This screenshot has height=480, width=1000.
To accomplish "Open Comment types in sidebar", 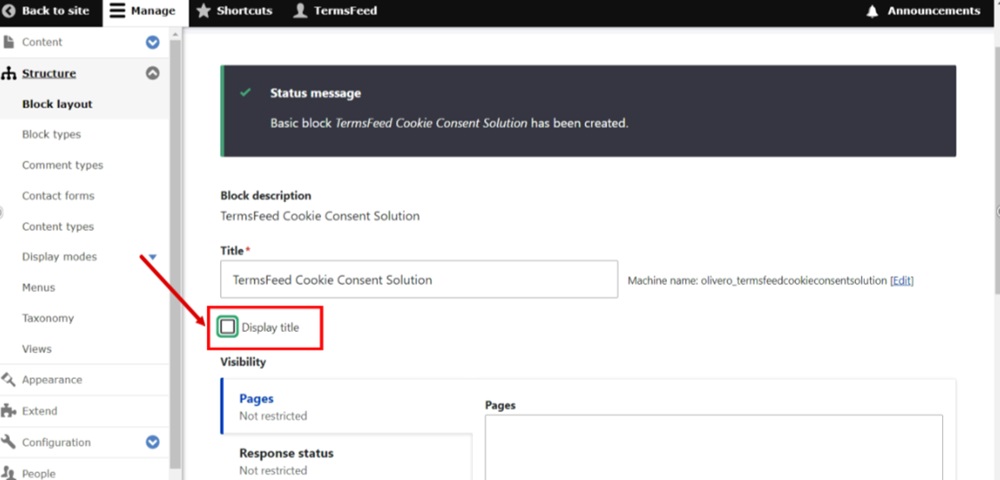I will tap(62, 165).
